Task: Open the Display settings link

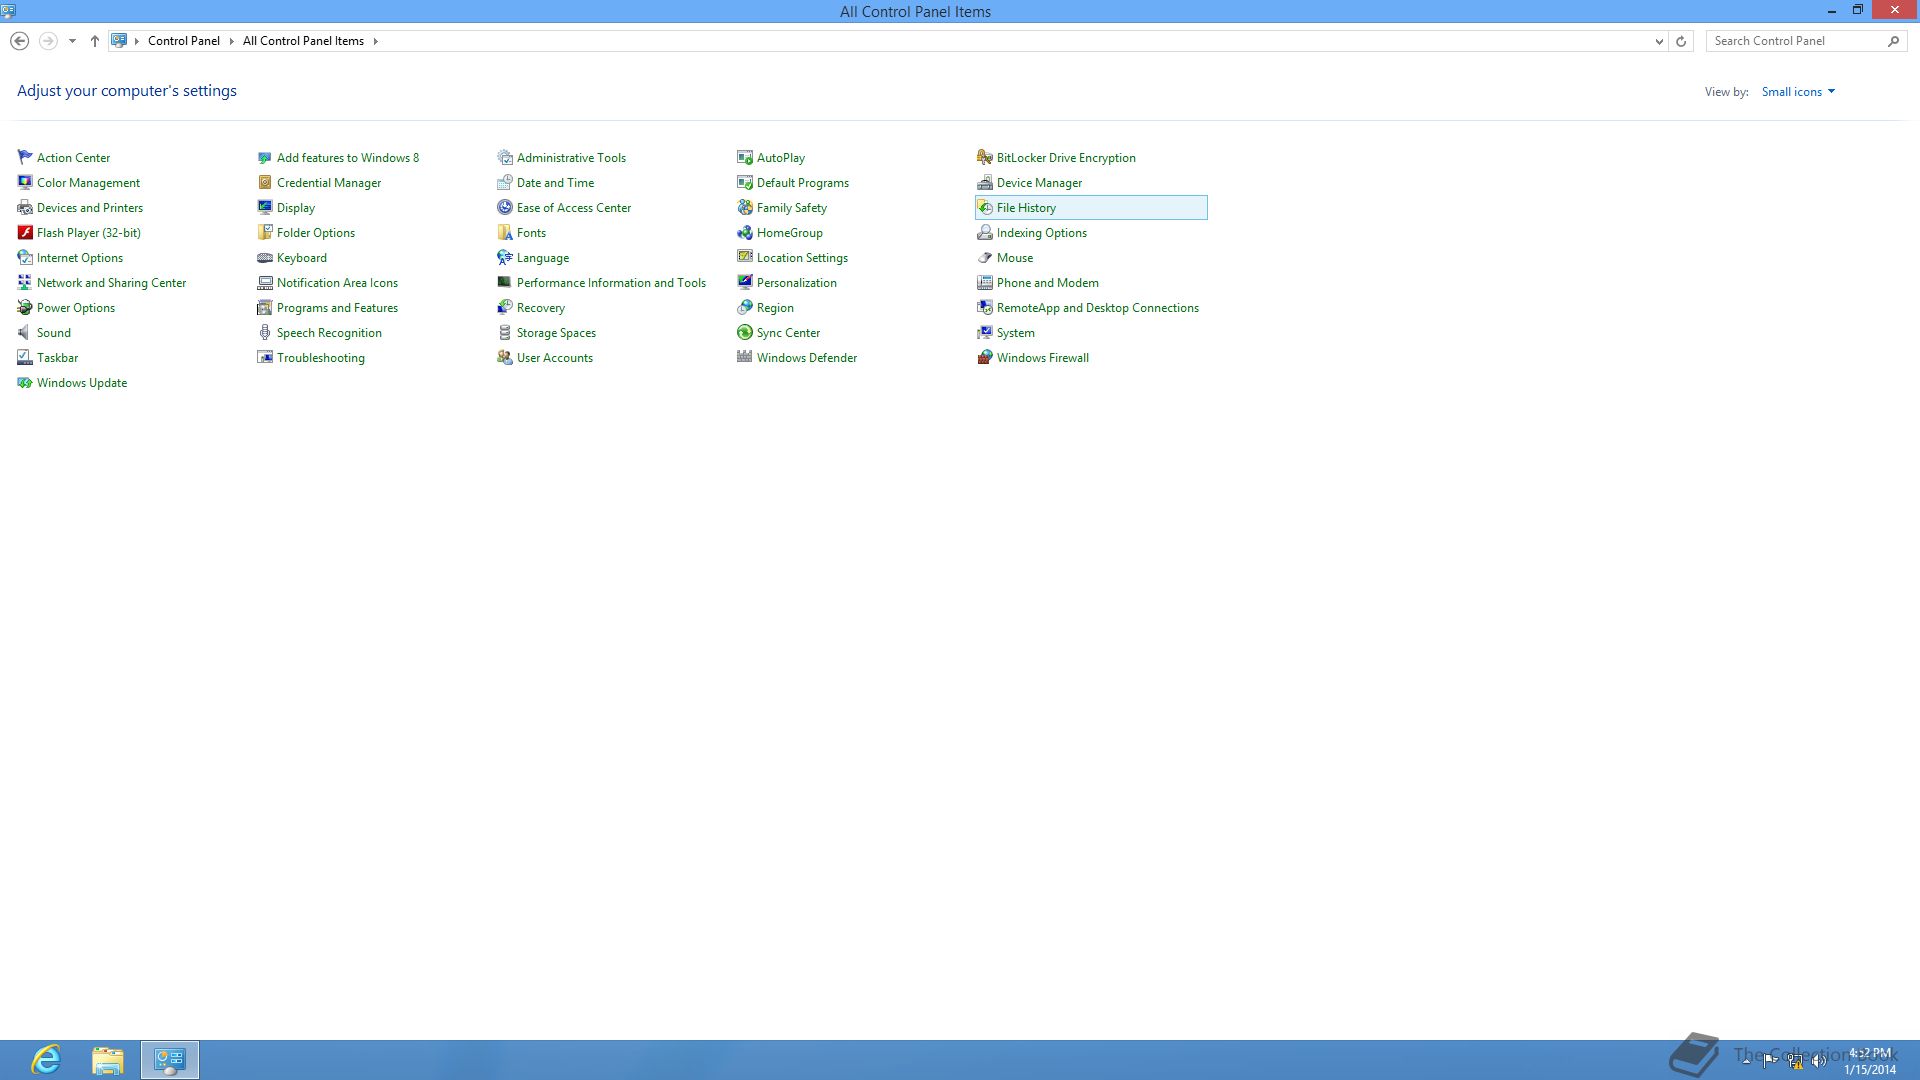Action: click(296, 208)
